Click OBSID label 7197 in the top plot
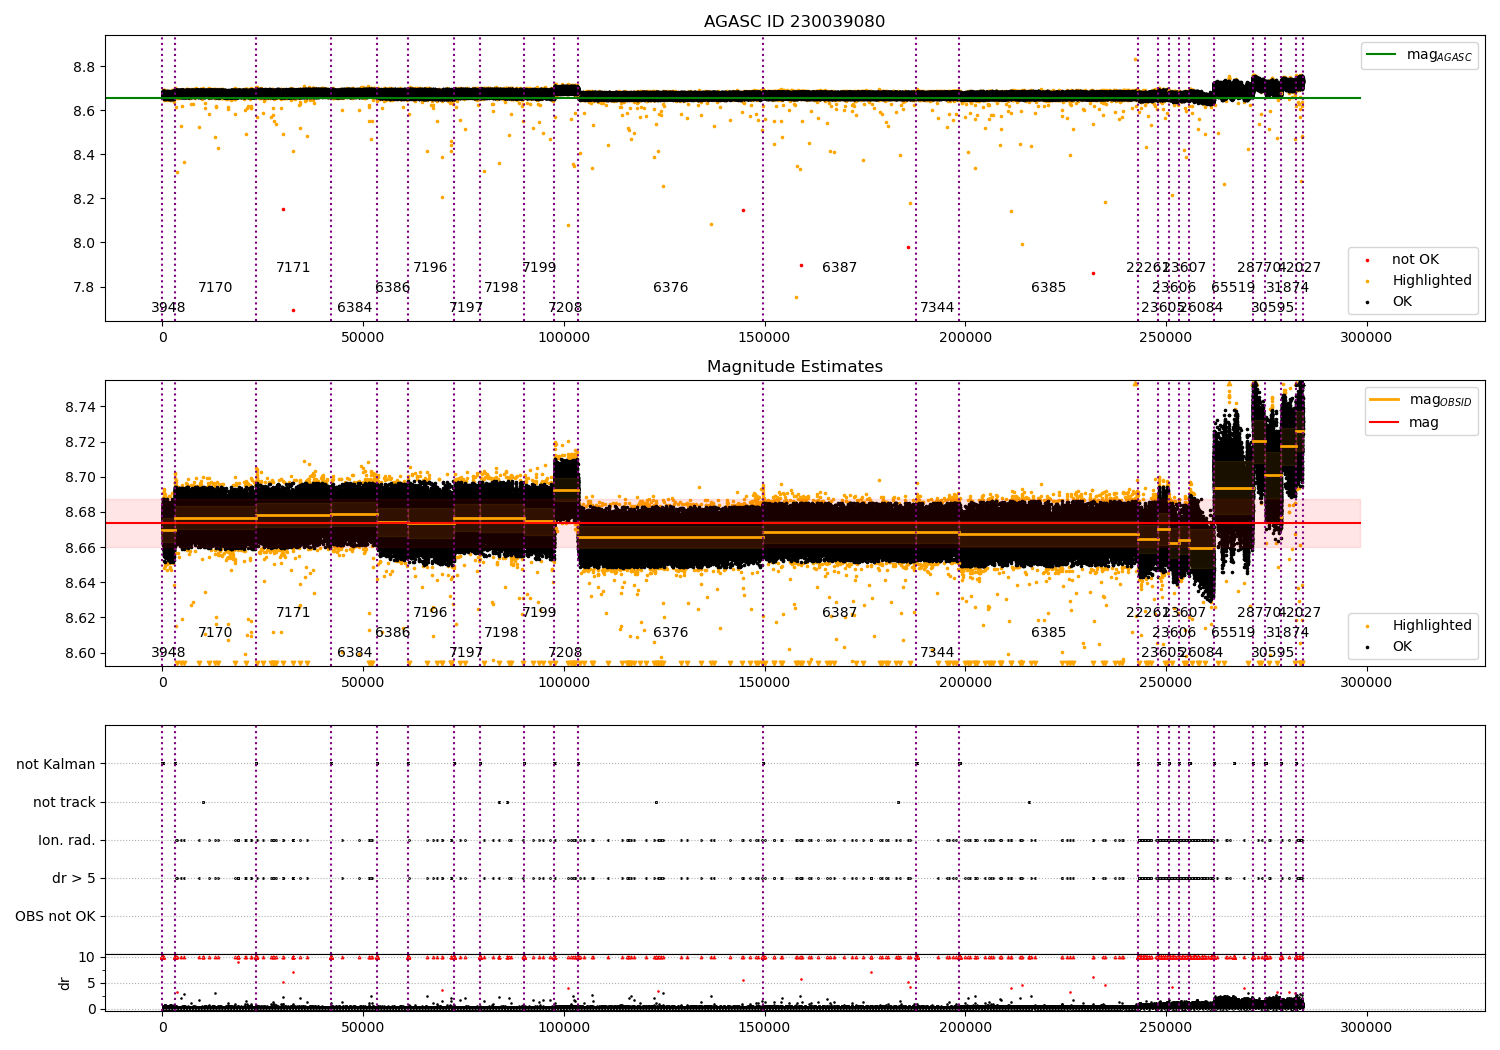The image size is (1500, 1050). [x=466, y=308]
